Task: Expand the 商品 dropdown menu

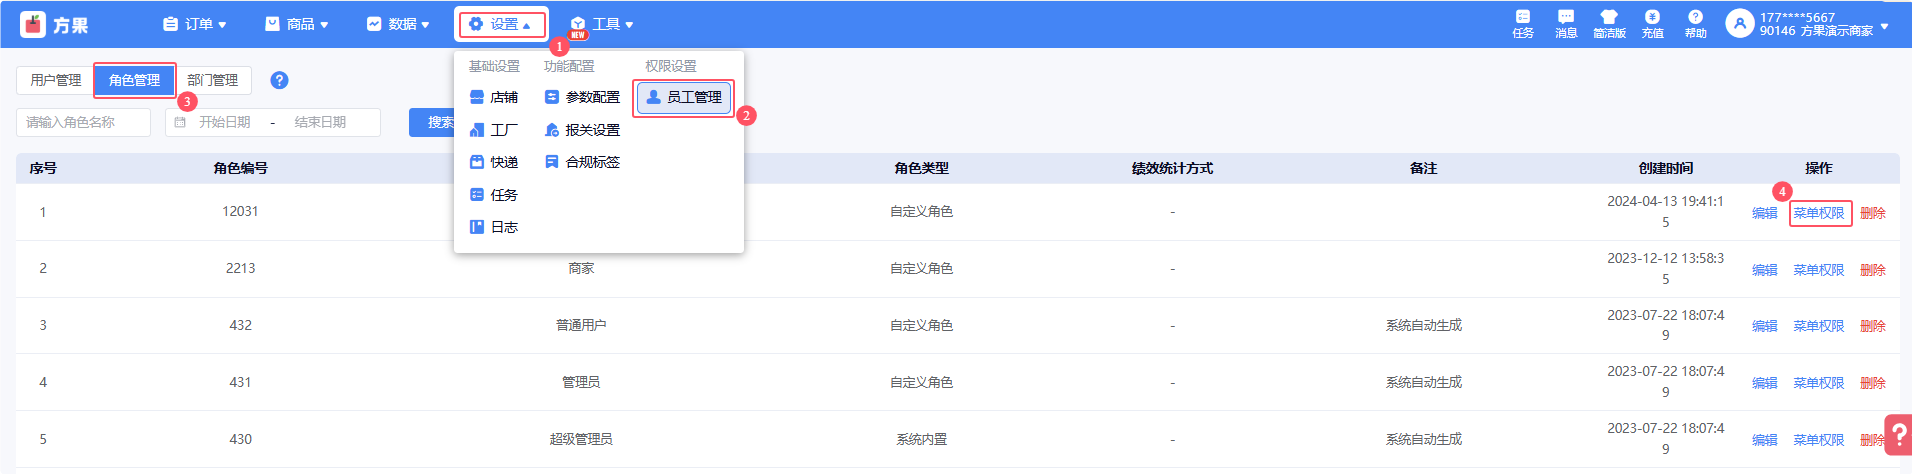Action: pyautogui.click(x=297, y=24)
